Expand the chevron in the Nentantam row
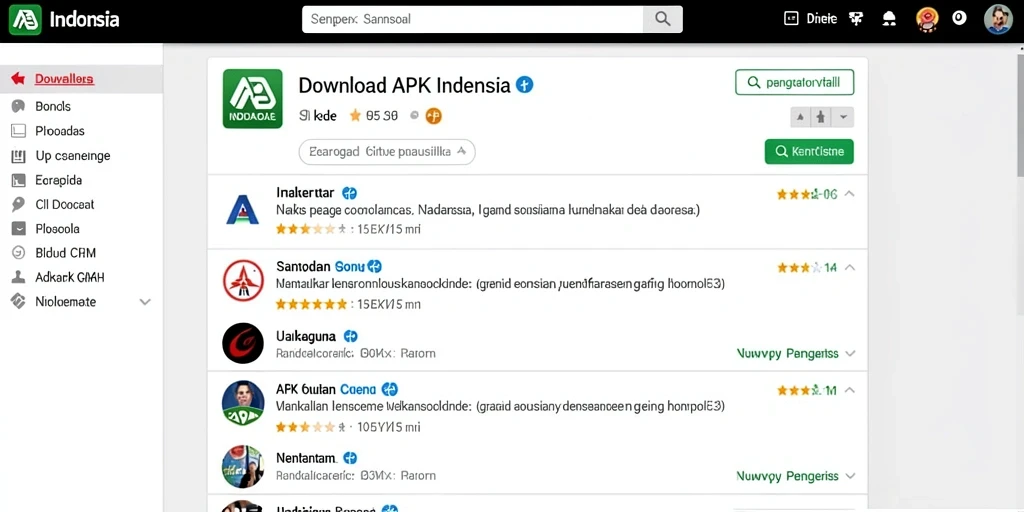Screen dimensions: 1024x512 click(850, 476)
